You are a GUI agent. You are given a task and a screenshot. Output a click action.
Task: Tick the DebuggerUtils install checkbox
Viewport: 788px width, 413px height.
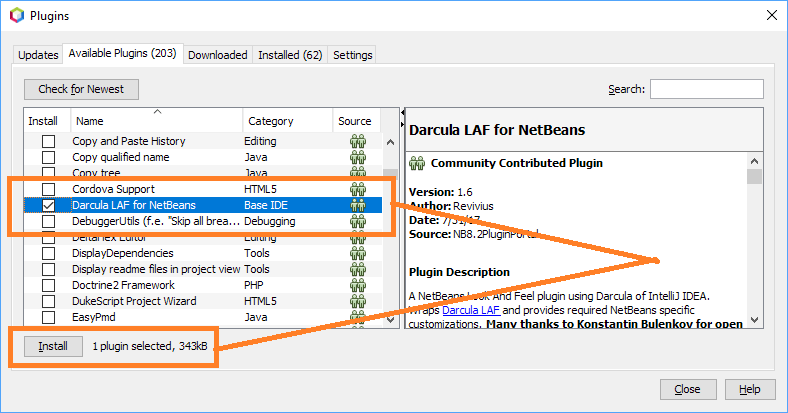tap(48, 221)
